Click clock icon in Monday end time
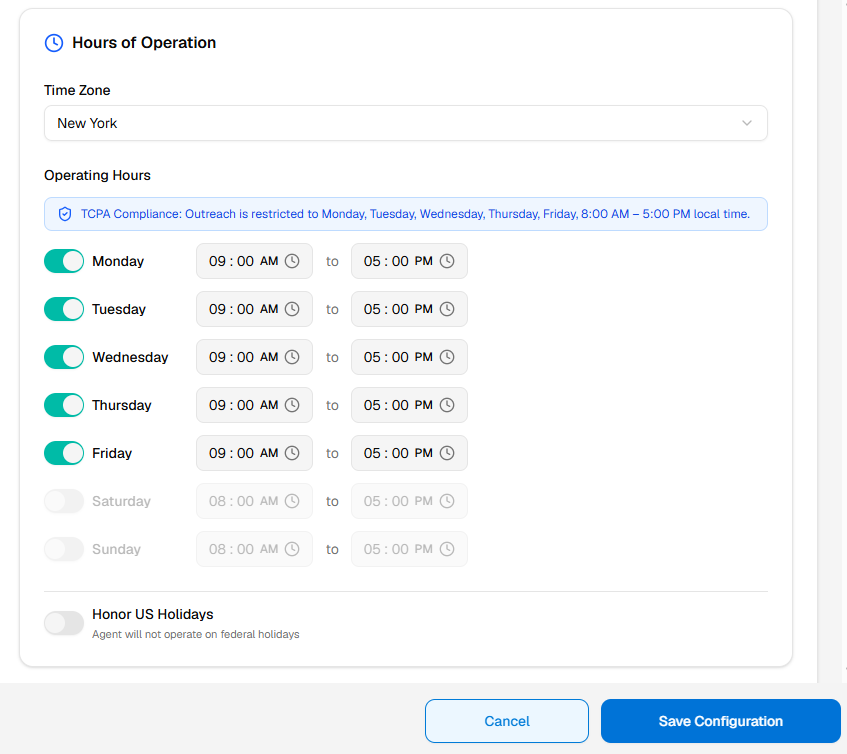847x754 pixels. coord(447,261)
